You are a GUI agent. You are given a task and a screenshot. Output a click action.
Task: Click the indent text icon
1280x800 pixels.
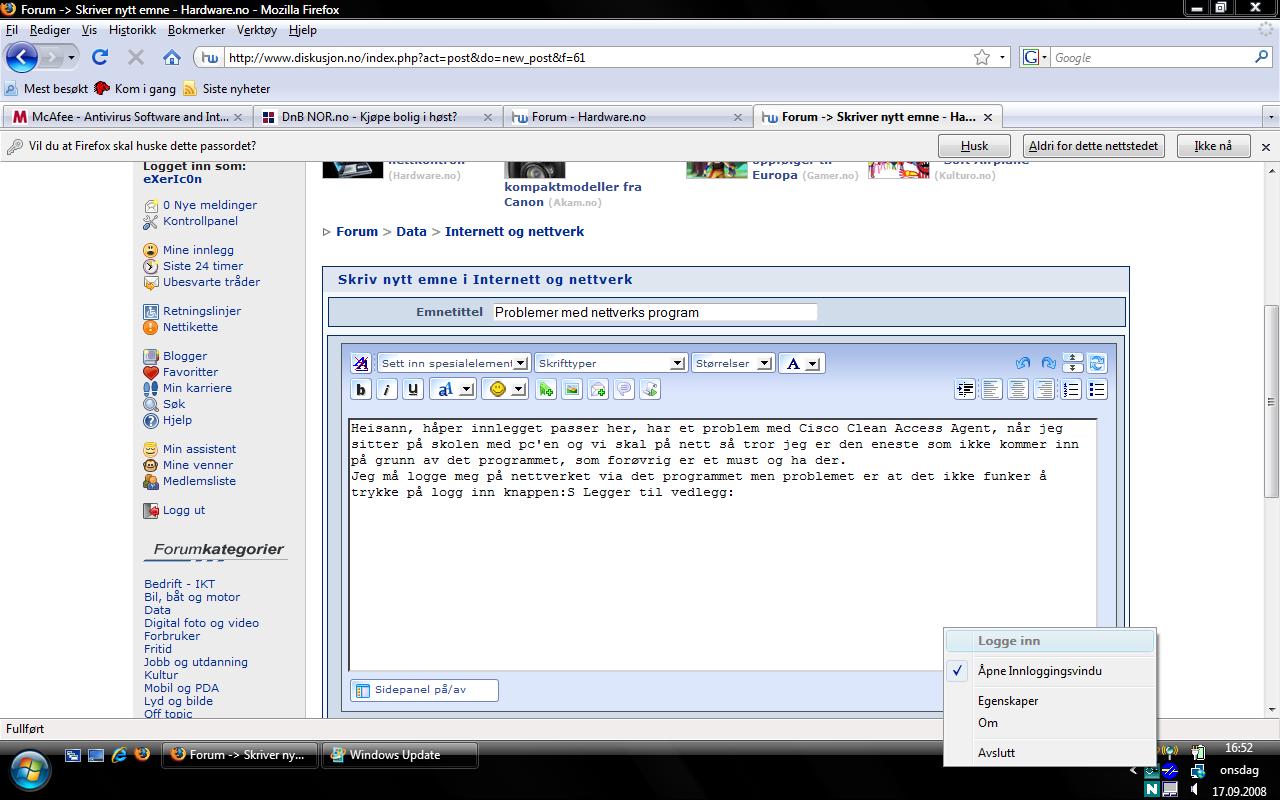click(965, 390)
